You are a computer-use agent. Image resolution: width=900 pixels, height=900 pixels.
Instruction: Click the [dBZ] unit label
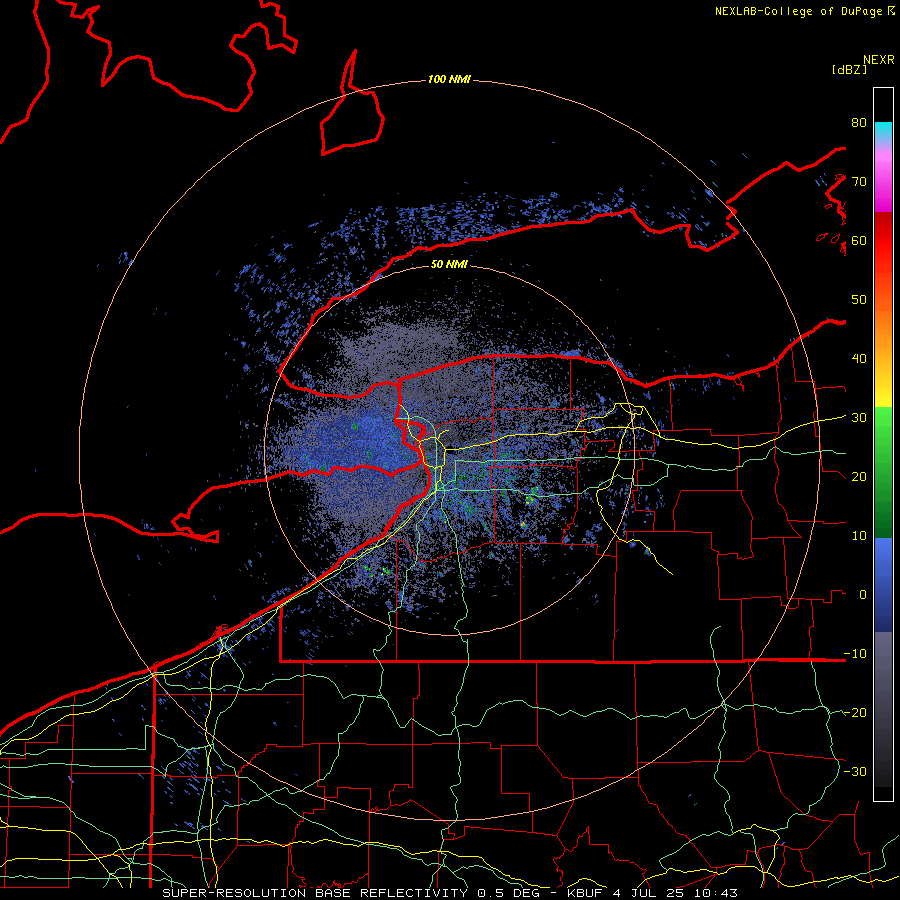coord(849,69)
